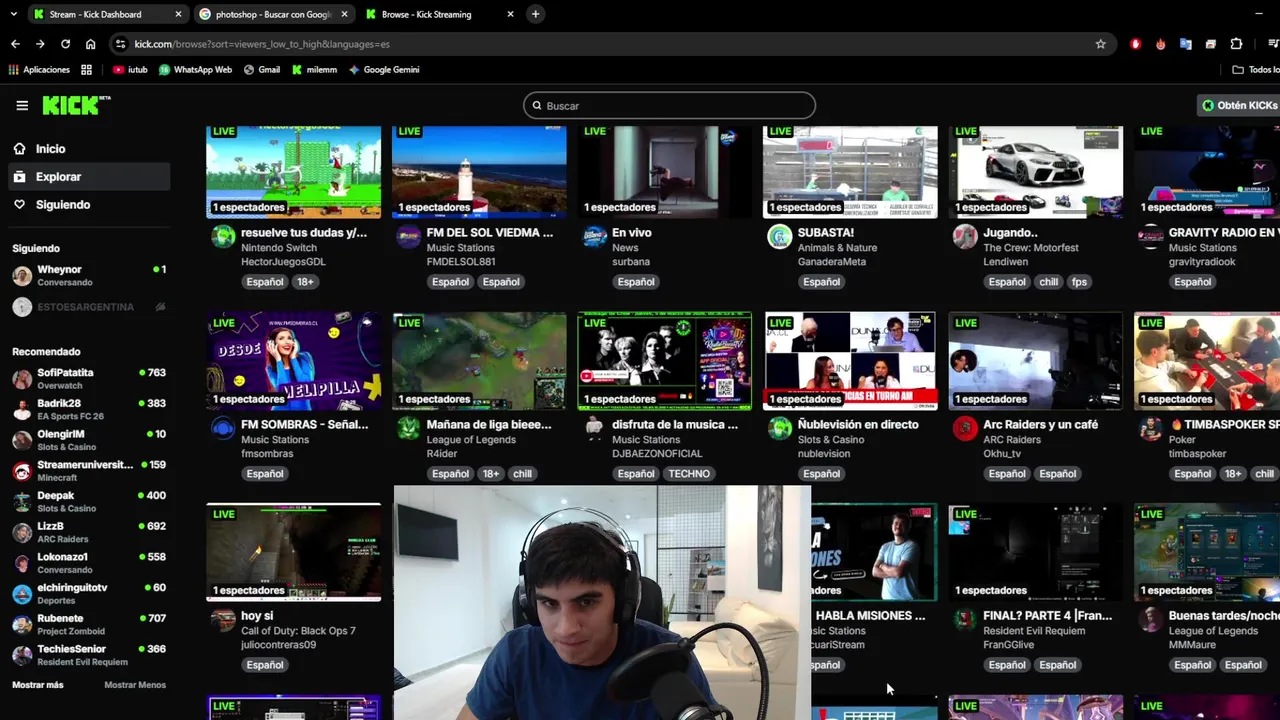Open the FM SOMBRAS stream thumbnail
This screenshot has height=720, width=1280.
click(293, 361)
